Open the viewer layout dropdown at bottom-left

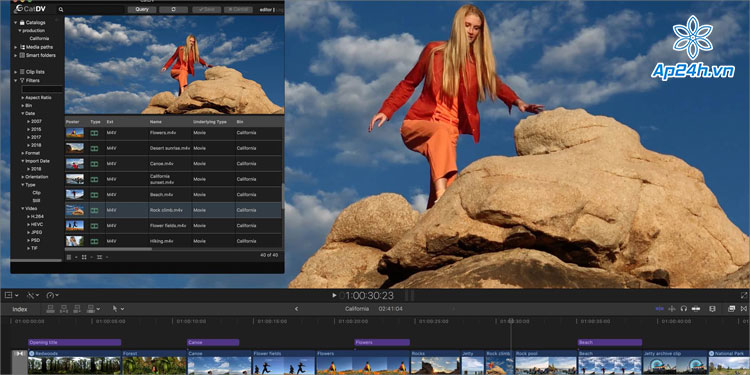coord(11,296)
